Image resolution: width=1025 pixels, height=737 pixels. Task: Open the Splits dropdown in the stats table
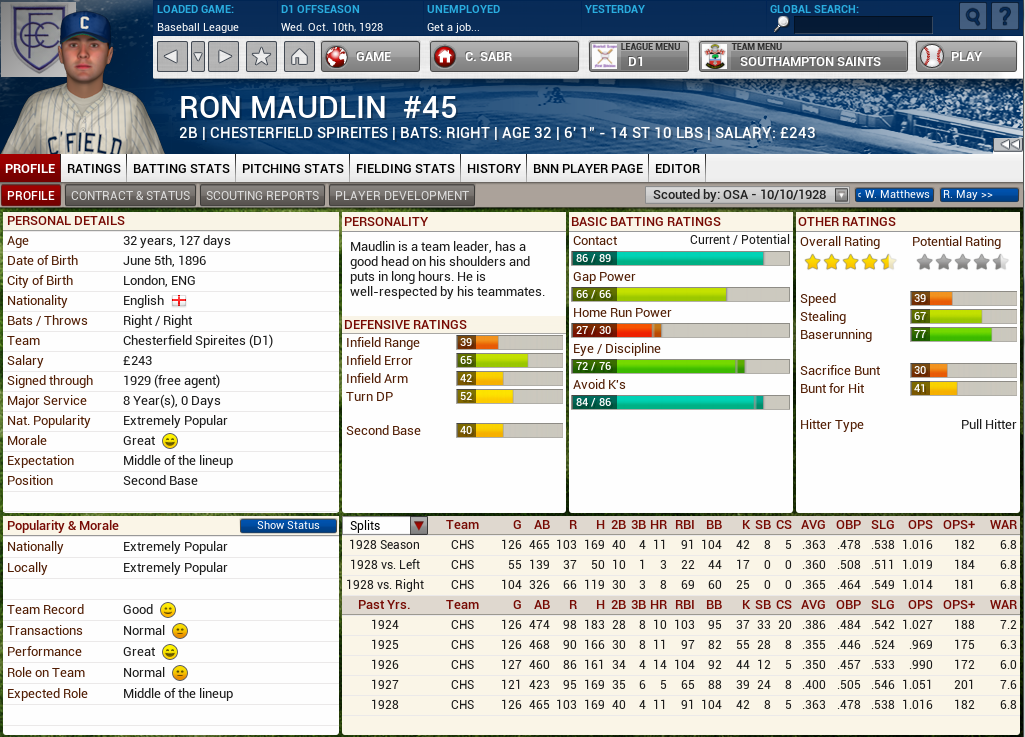click(x=418, y=524)
